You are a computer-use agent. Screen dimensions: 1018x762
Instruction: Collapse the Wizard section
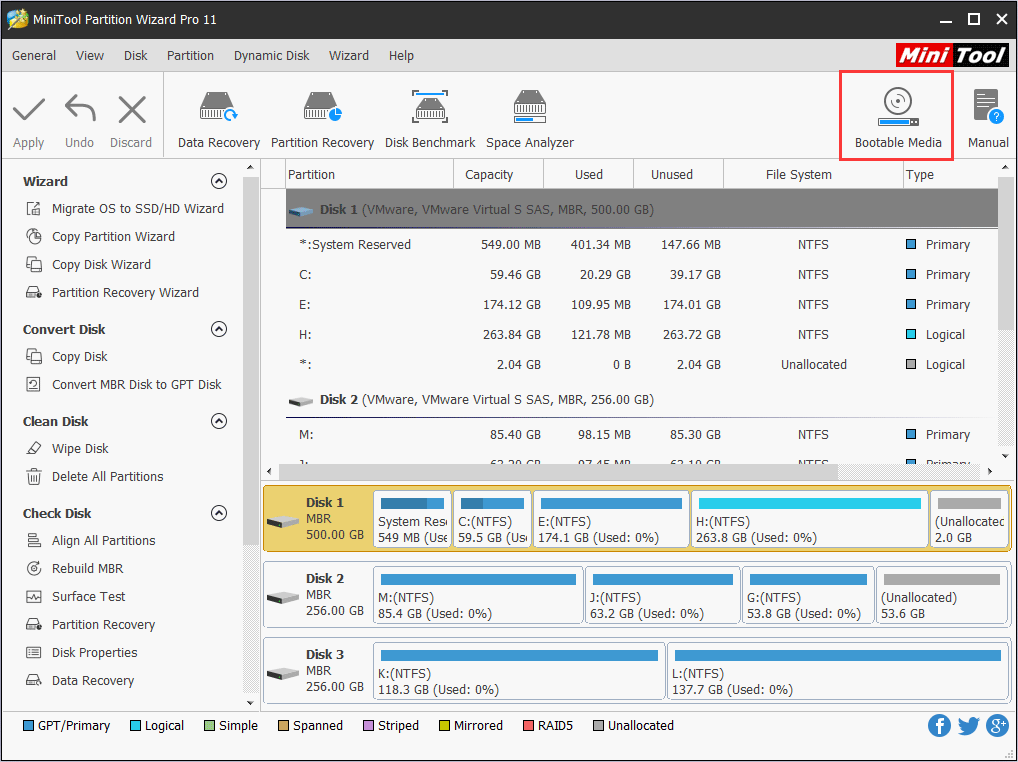click(219, 181)
